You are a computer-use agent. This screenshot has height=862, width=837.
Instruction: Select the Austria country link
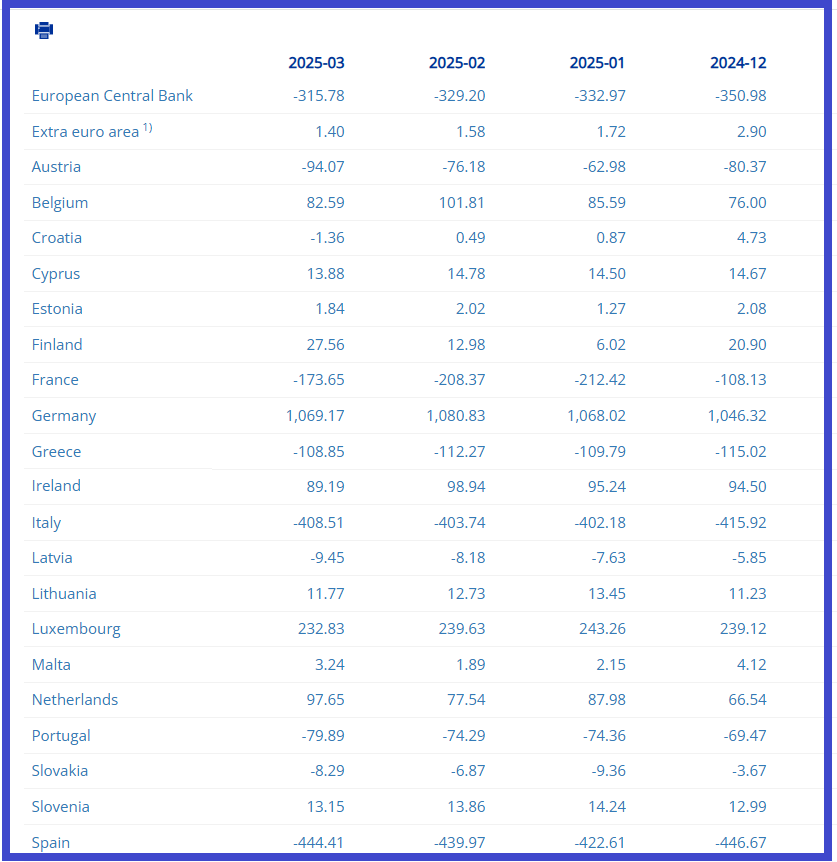pos(56,167)
